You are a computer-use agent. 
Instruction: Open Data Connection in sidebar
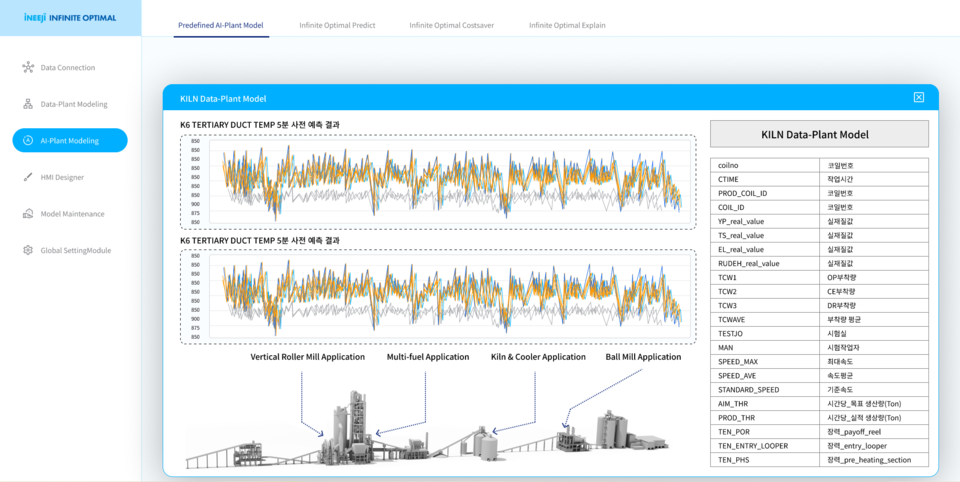click(70, 67)
